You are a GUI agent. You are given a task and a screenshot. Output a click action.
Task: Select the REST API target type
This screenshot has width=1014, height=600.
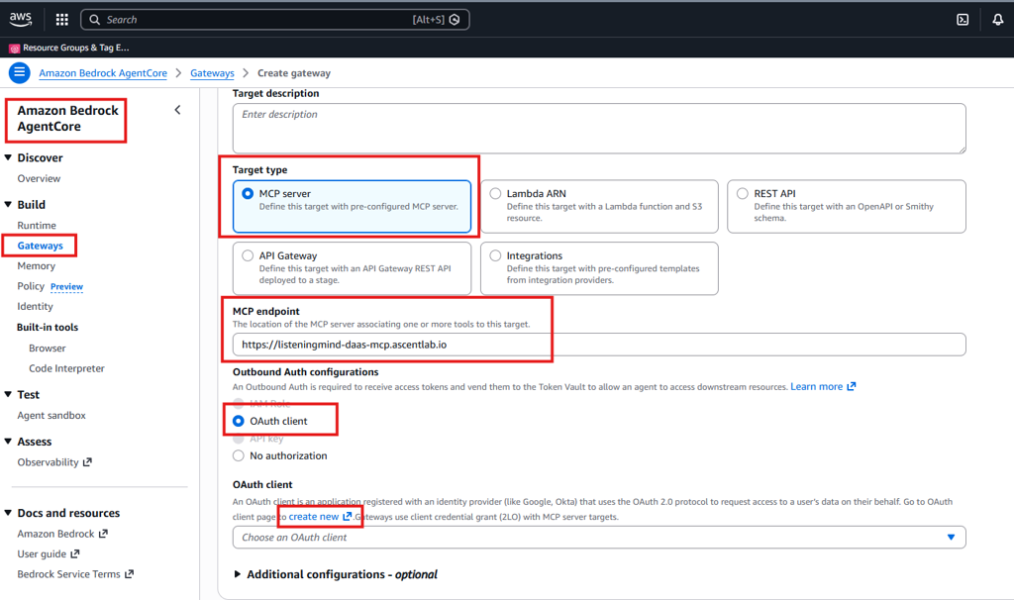[x=742, y=194]
